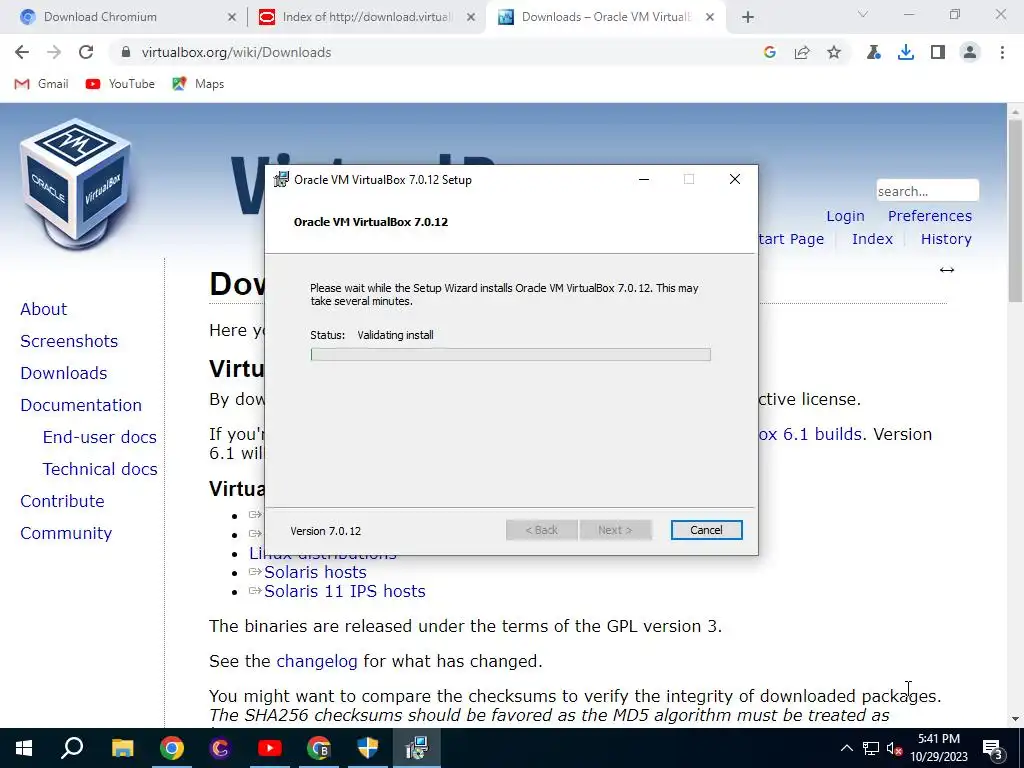Open YouTube app on taskbar
The height and width of the screenshot is (768, 1024).
(270, 748)
